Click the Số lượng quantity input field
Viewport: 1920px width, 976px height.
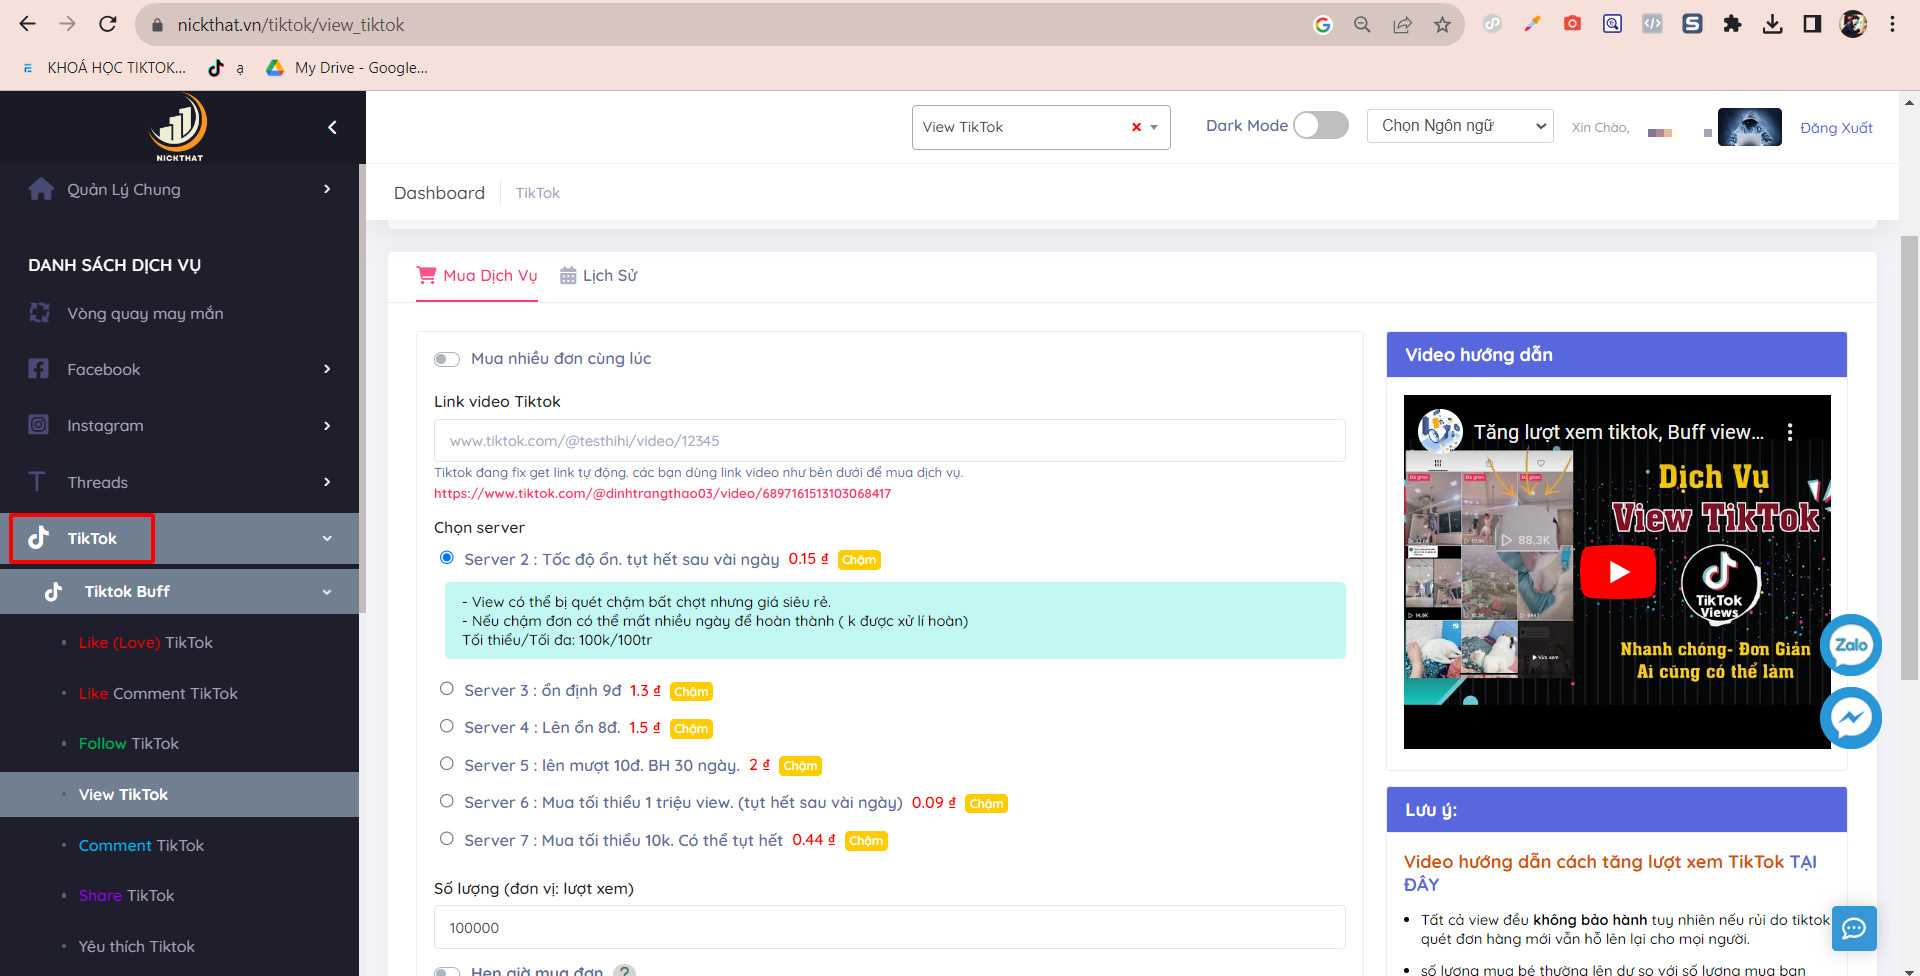890,928
